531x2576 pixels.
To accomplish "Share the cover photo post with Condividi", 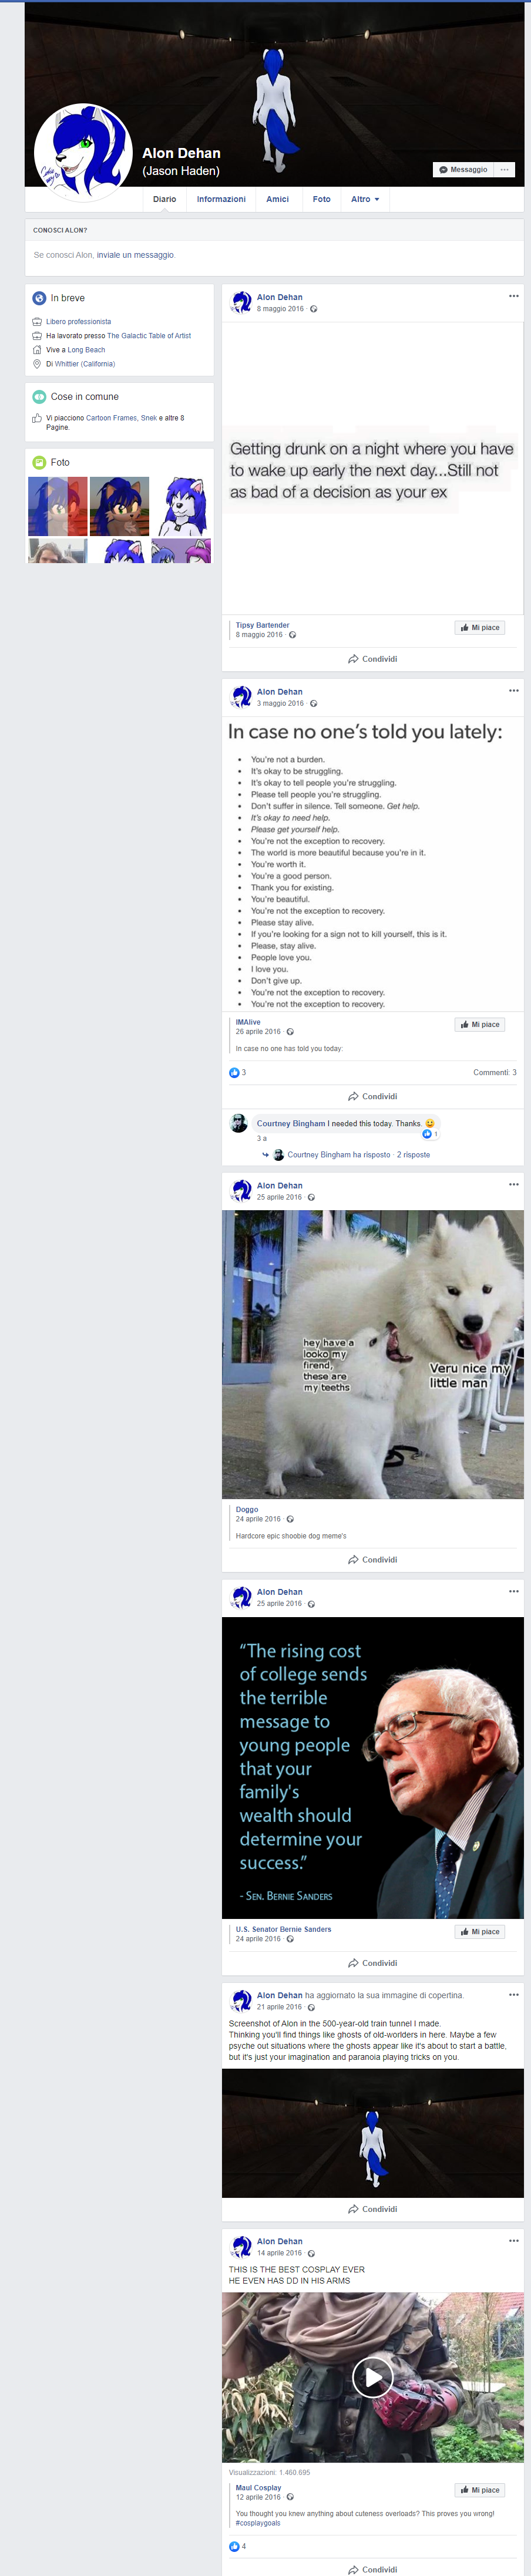I will coord(373,2209).
